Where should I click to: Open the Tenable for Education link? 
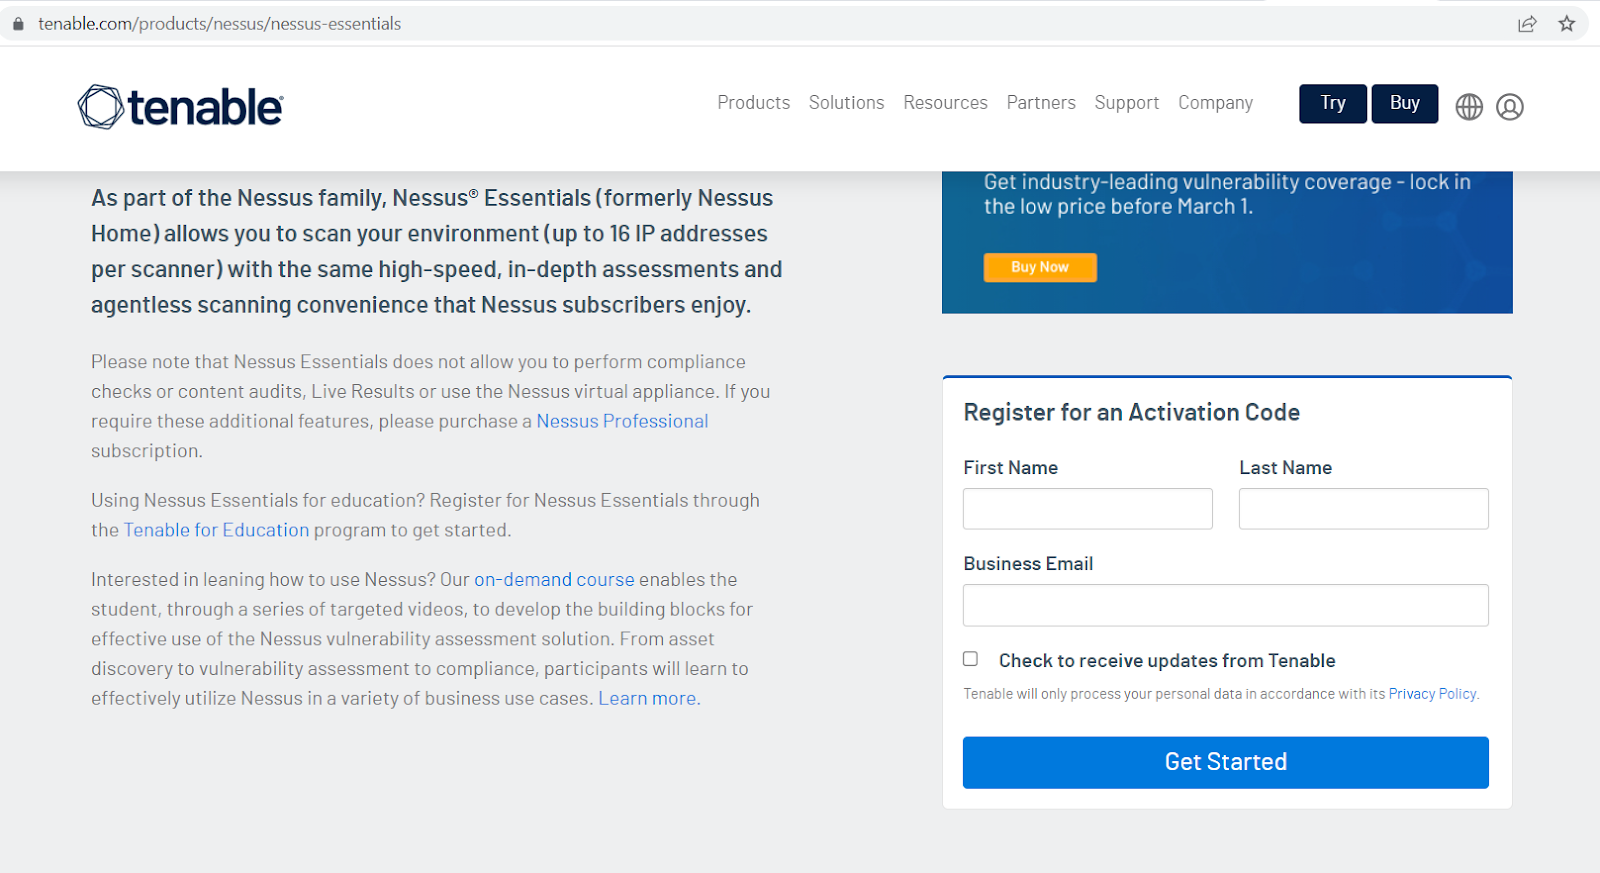216,530
